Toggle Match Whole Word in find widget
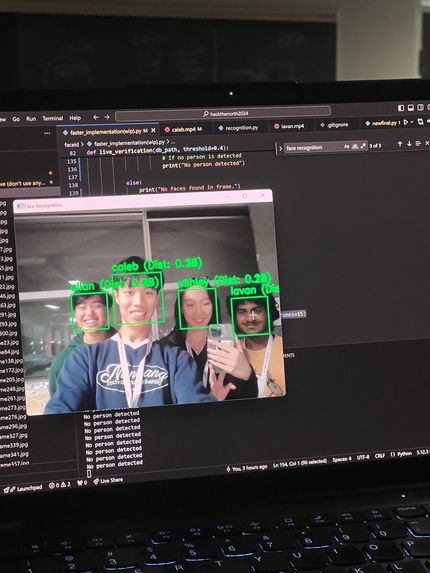The image size is (430, 573). click(x=355, y=146)
